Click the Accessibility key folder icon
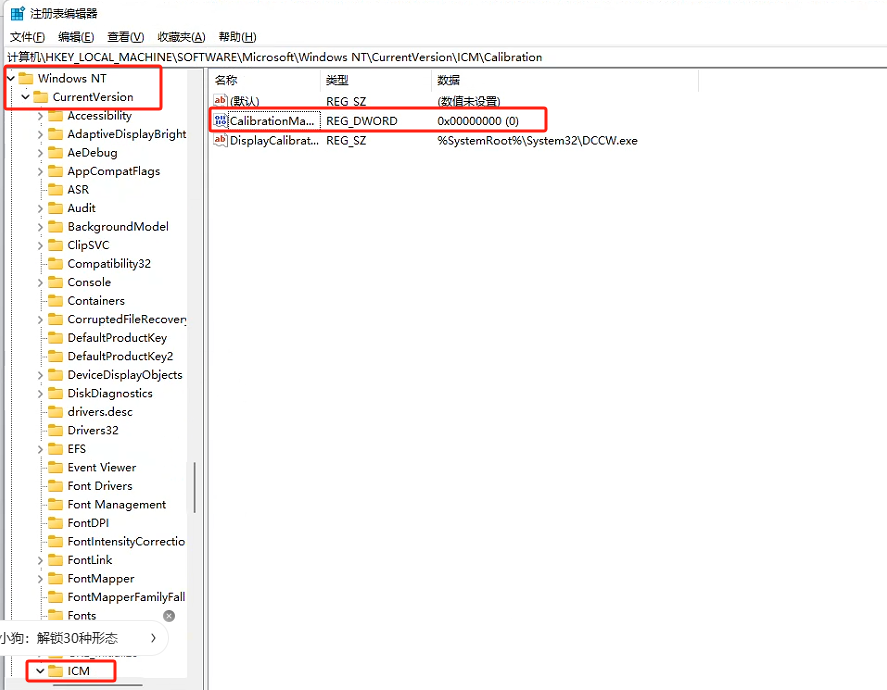The height and width of the screenshot is (690, 887). click(x=55, y=115)
